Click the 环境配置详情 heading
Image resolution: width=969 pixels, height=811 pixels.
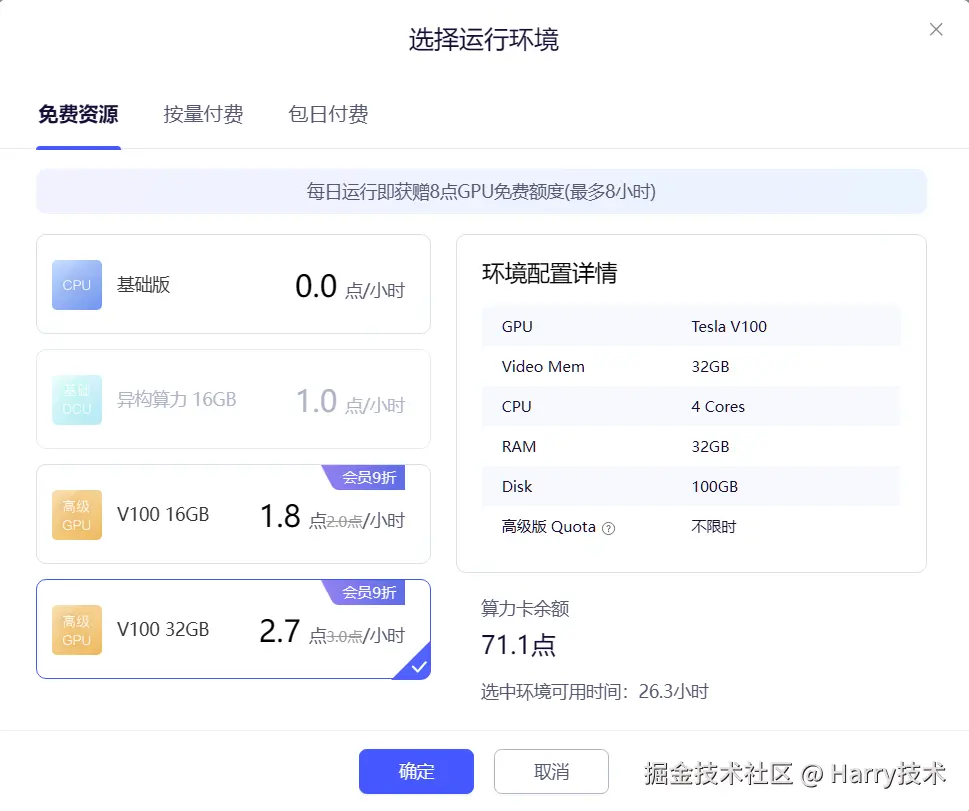click(x=549, y=273)
